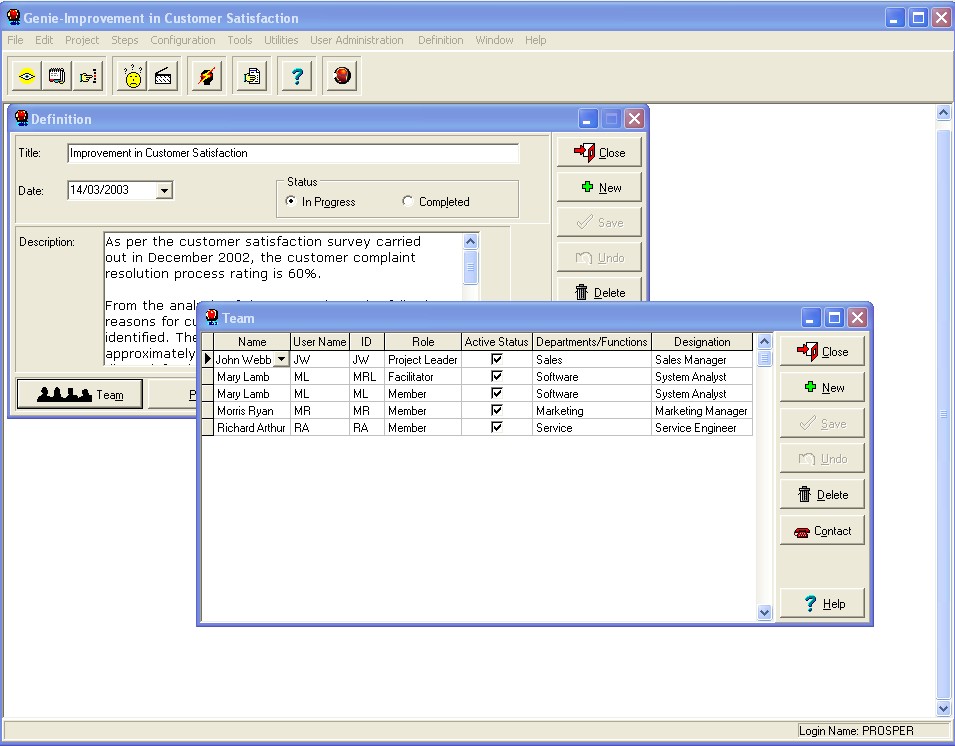Screen dimensions: 955x746
Task: Open the Date dropdown calendar arrow
Action: tap(164, 190)
